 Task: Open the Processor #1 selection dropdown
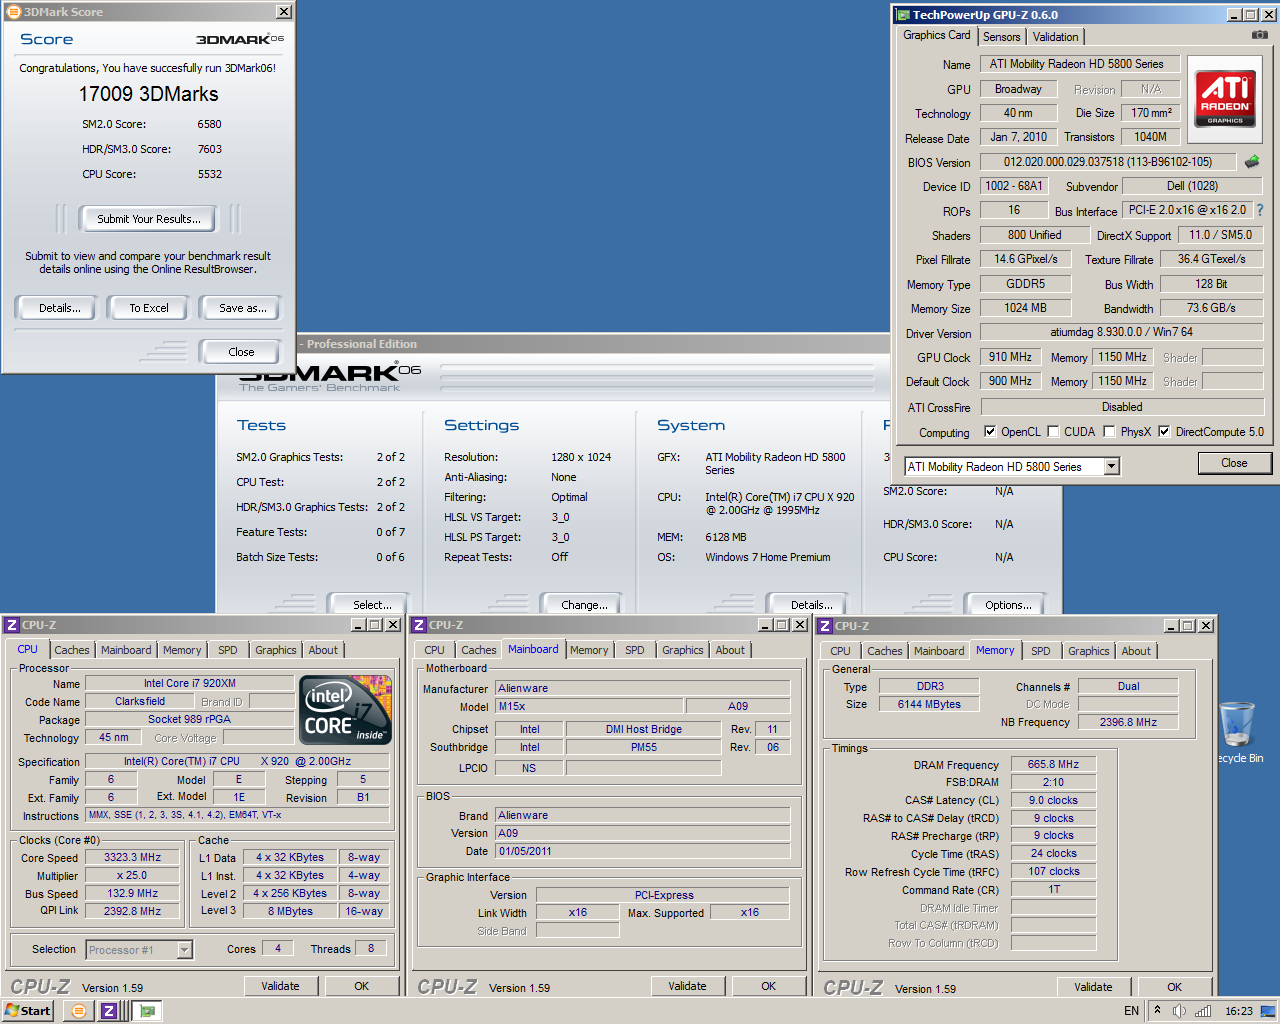point(184,950)
